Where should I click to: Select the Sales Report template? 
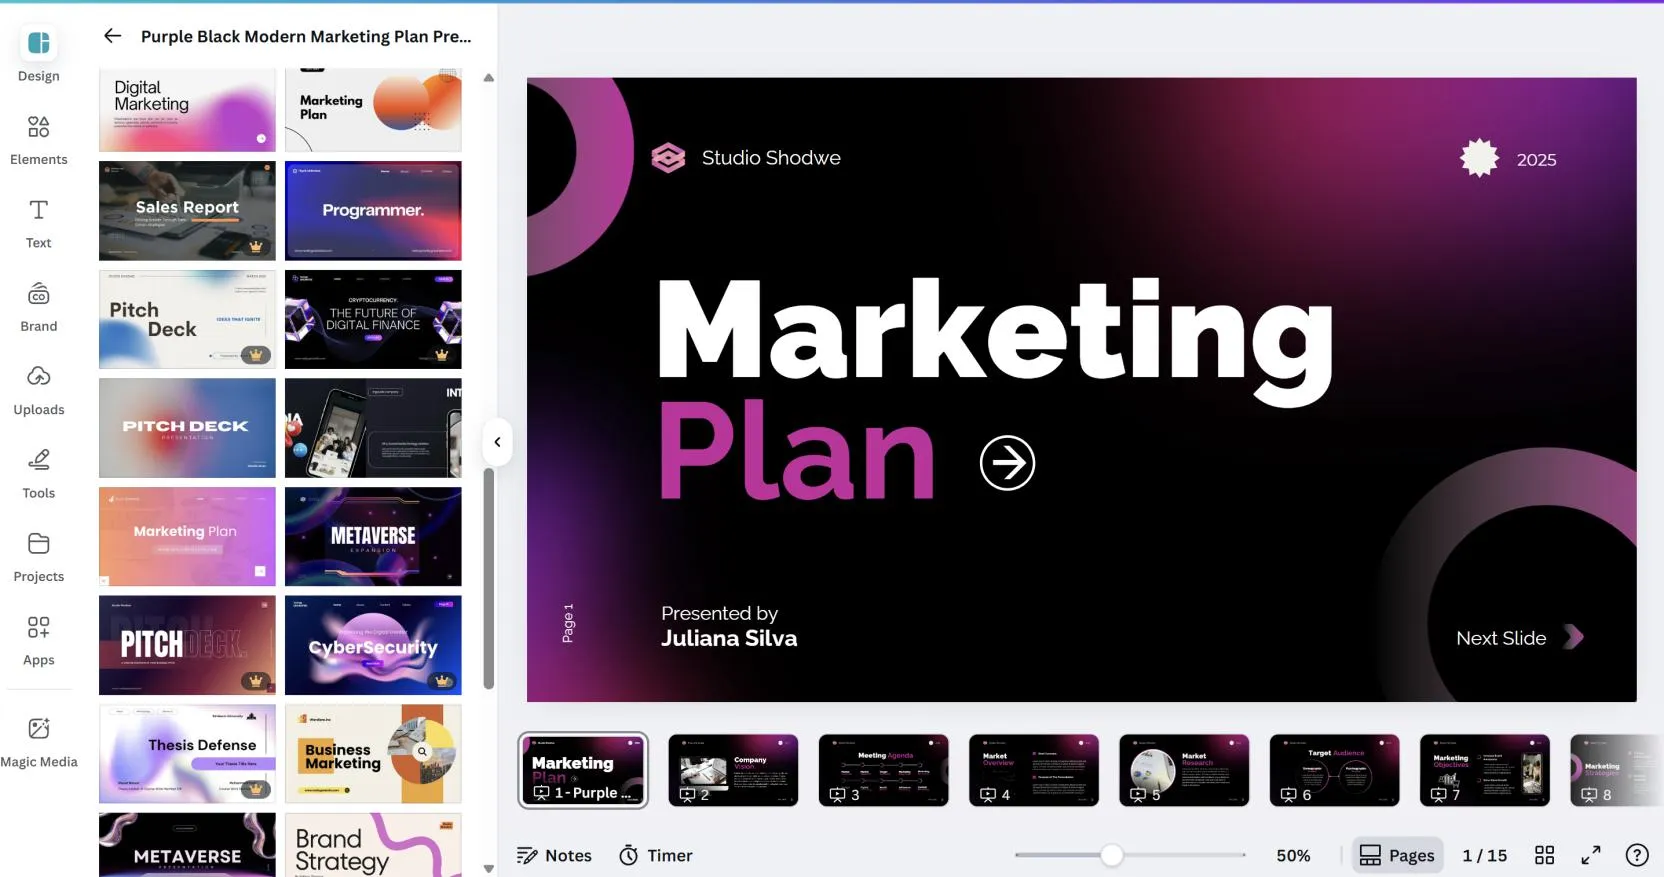(x=187, y=211)
